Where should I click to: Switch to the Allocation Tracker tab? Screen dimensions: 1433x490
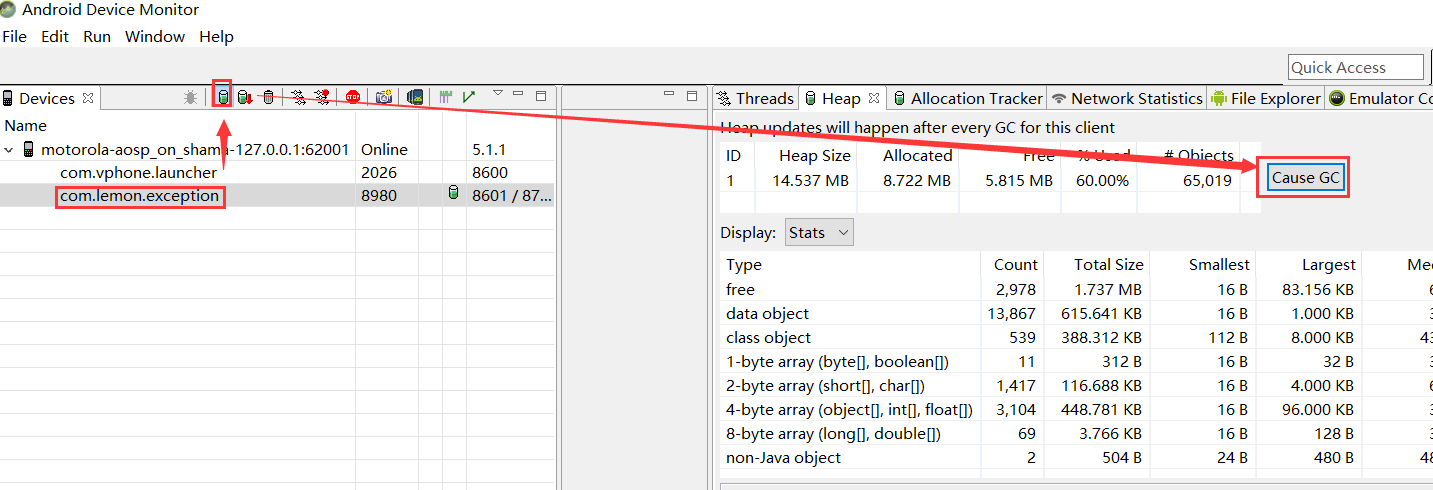click(967, 98)
